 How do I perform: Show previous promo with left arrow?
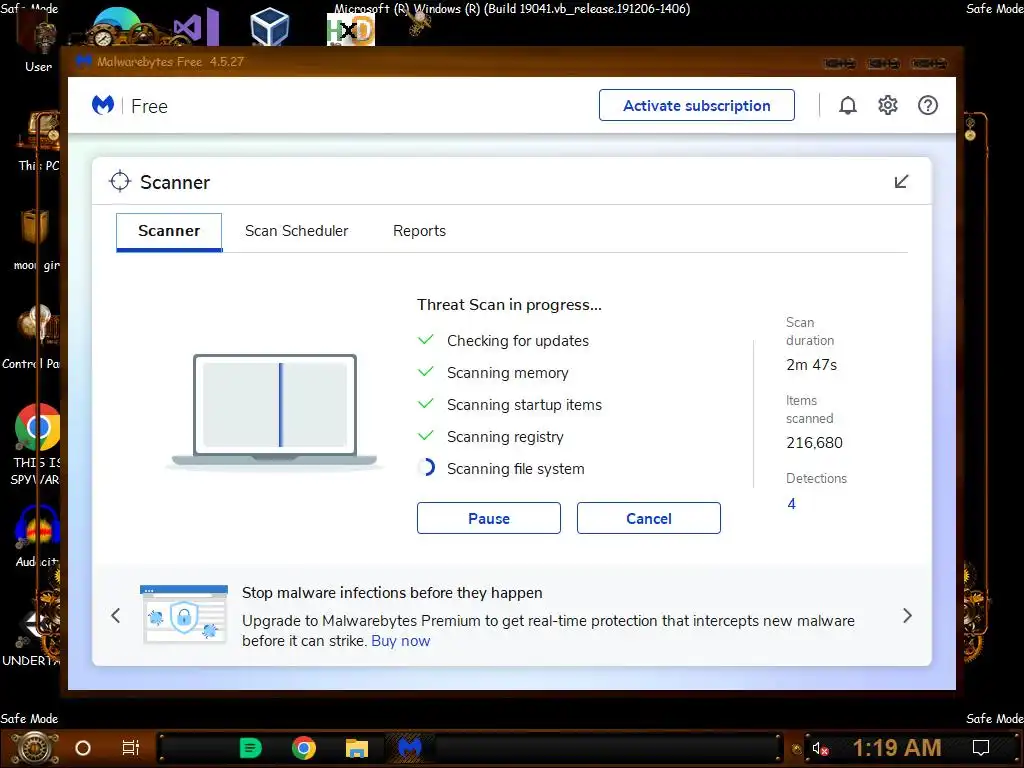click(116, 615)
